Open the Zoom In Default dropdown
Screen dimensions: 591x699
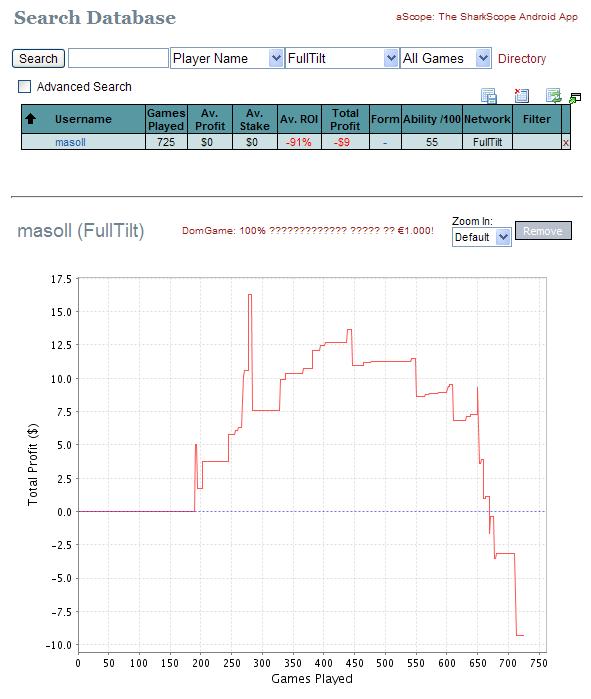pyautogui.click(x=481, y=237)
